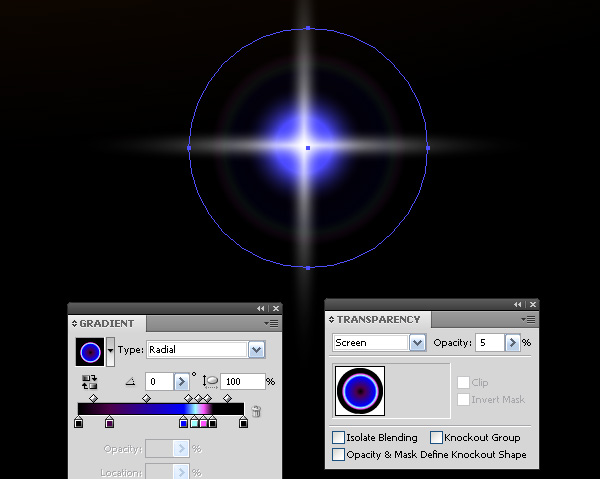600x479 pixels.
Task: Click the object thumbnail in Transparency panel
Action: pyautogui.click(x=360, y=391)
